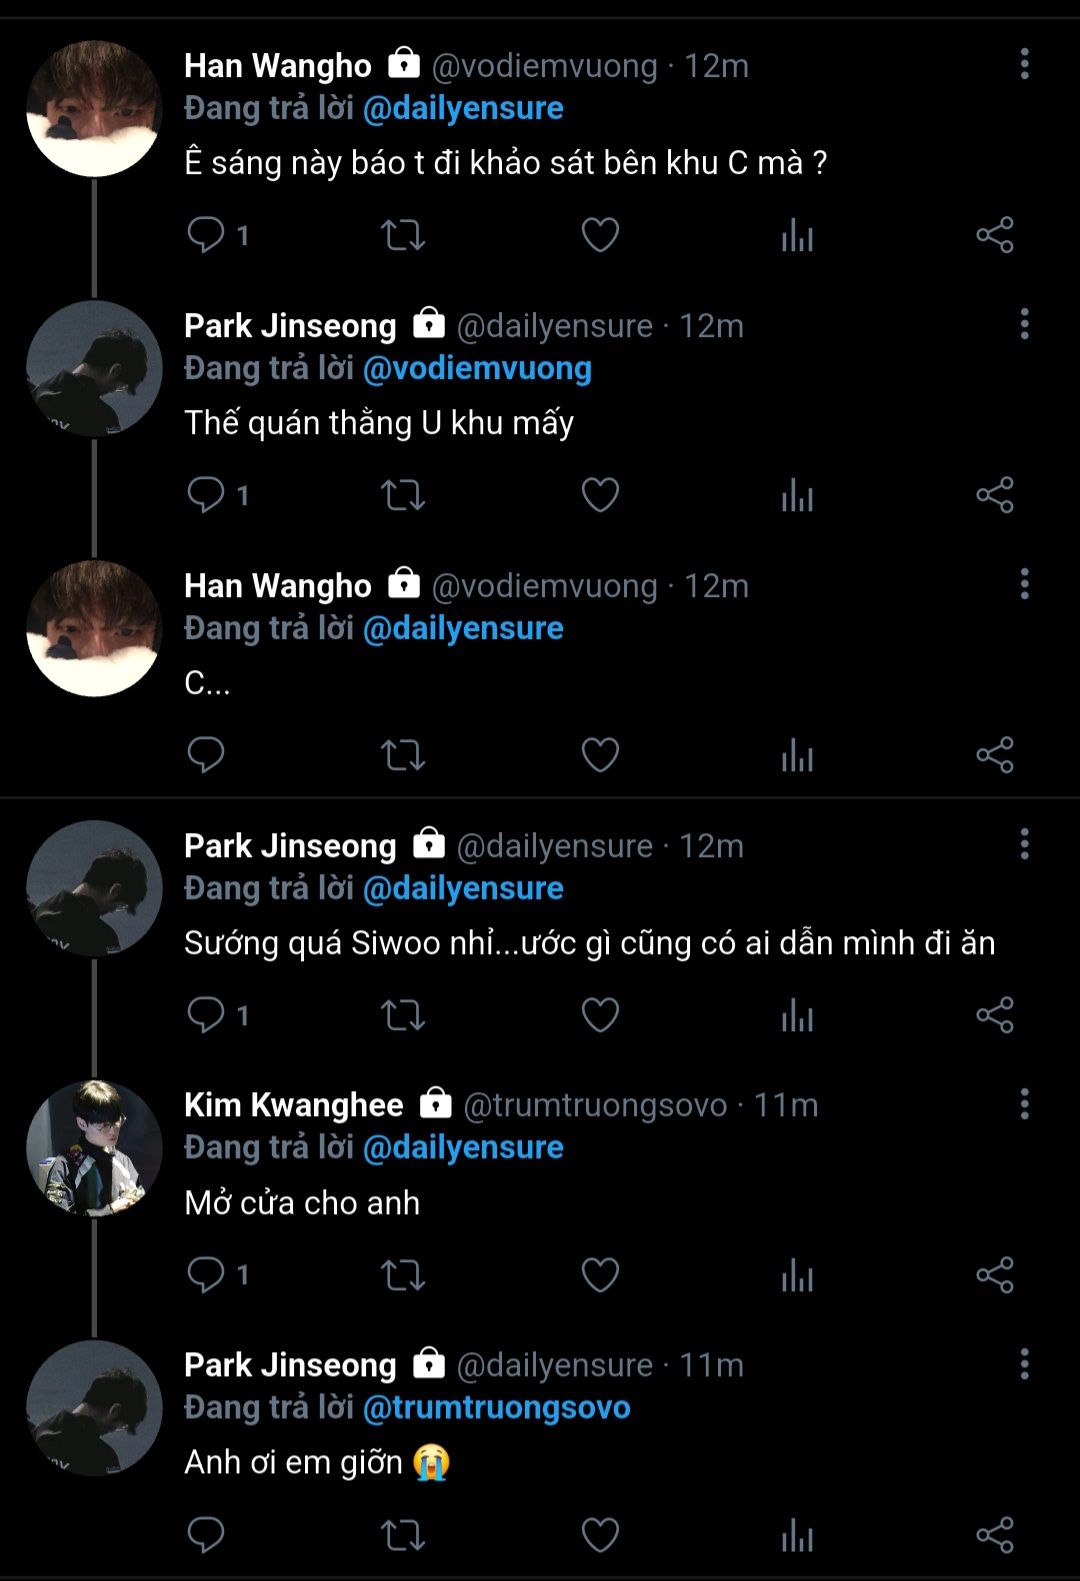Open @vodiemvuong mention in Park Jinseong's reply

pyautogui.click(x=477, y=368)
